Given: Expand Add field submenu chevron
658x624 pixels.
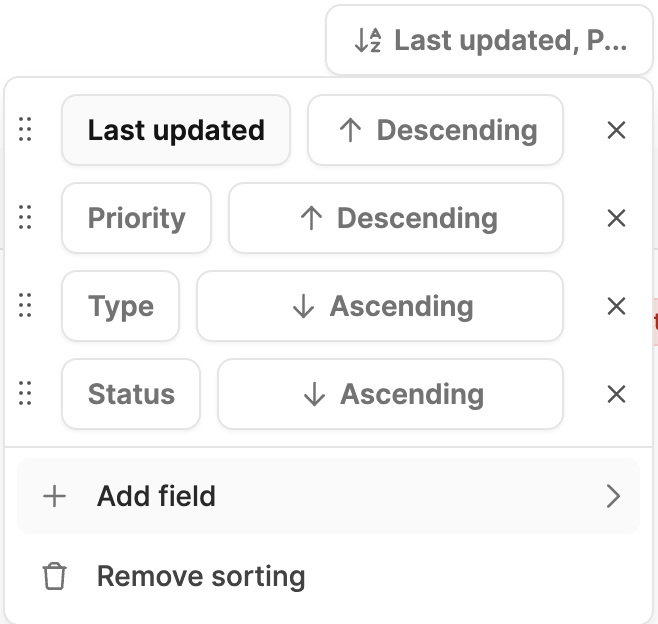Looking at the screenshot, I should 613,496.
